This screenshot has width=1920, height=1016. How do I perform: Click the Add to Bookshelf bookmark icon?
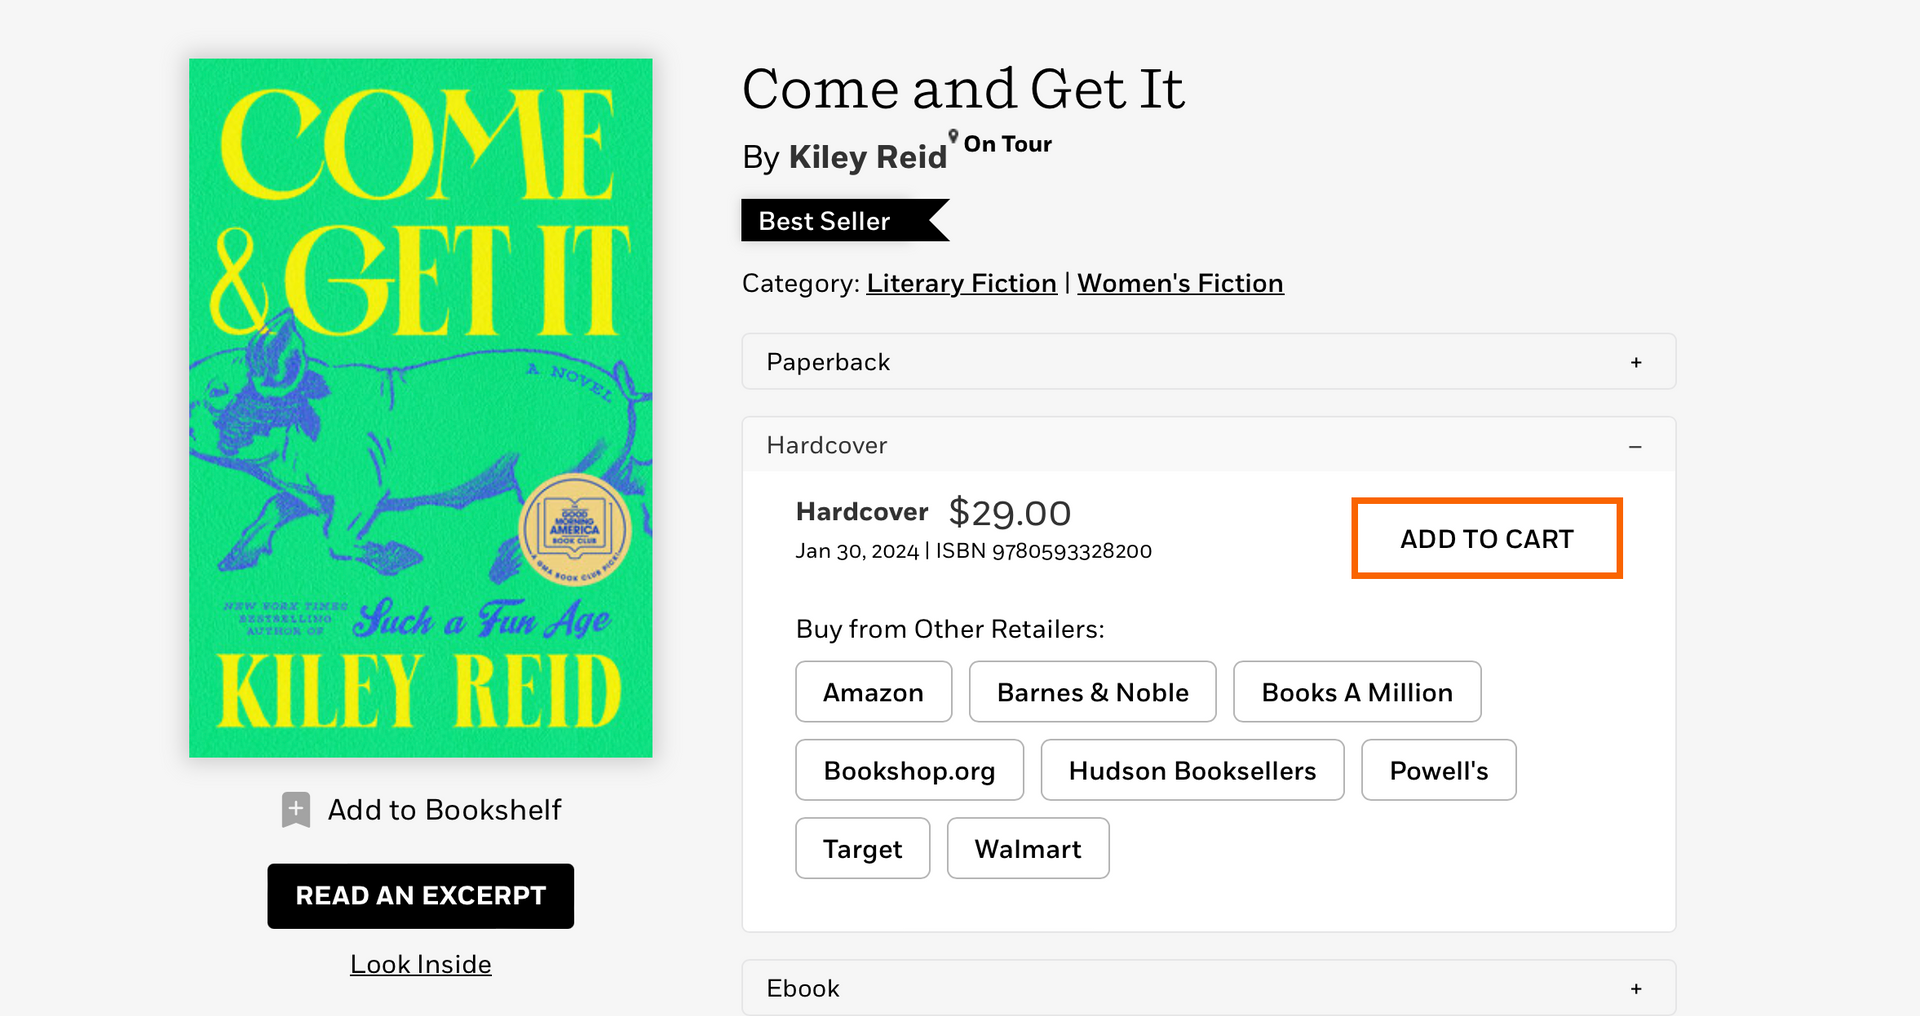296,809
